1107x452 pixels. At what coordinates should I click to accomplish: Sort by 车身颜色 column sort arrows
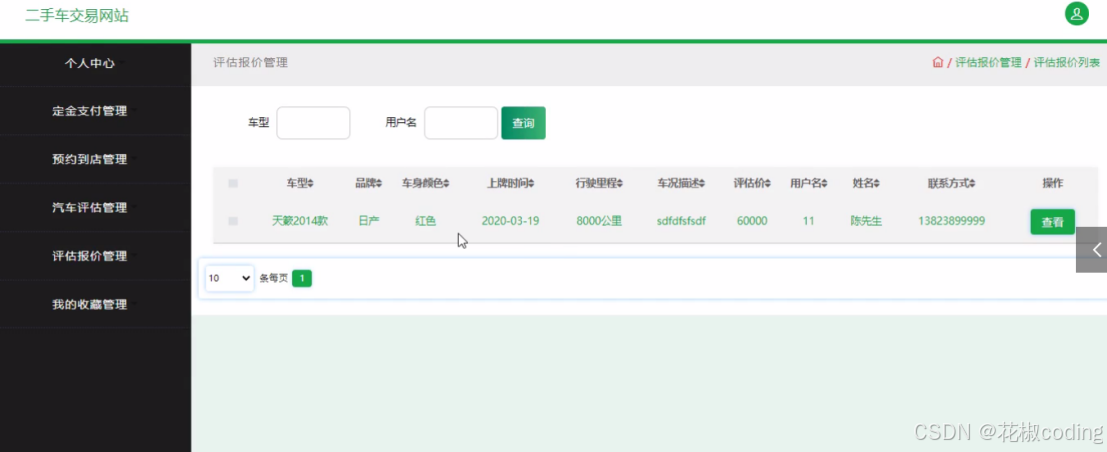click(446, 184)
